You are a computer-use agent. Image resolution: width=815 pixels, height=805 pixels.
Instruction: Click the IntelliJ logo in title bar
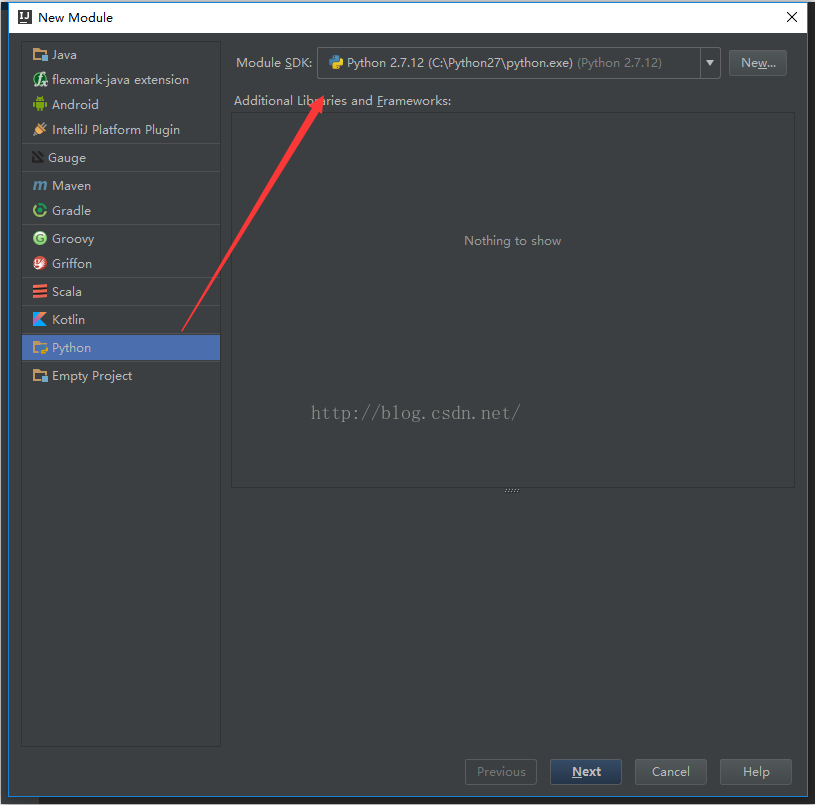24,17
